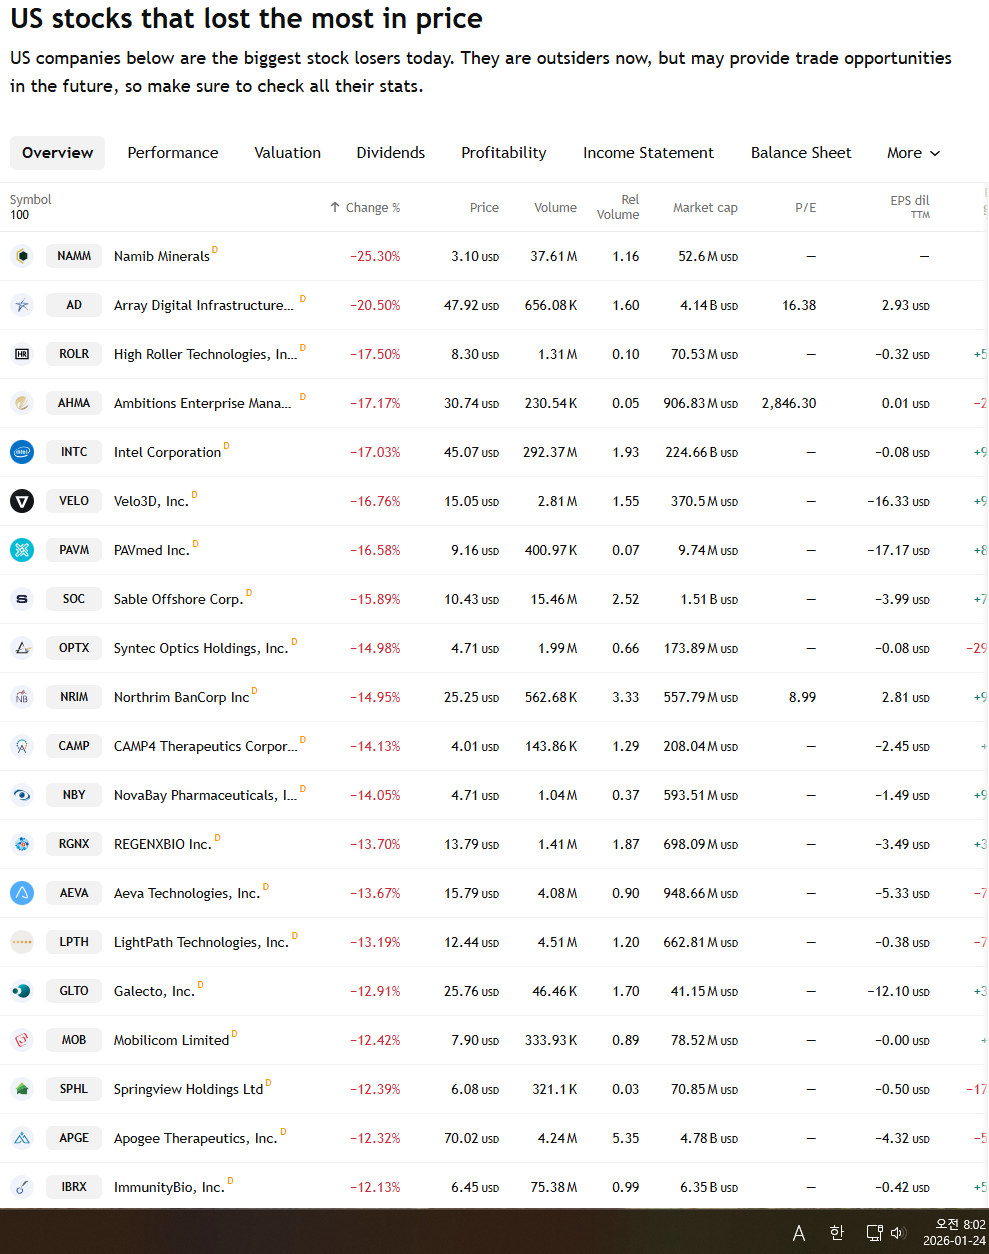
Task: Switch to the Dividends tab
Action: click(x=391, y=153)
